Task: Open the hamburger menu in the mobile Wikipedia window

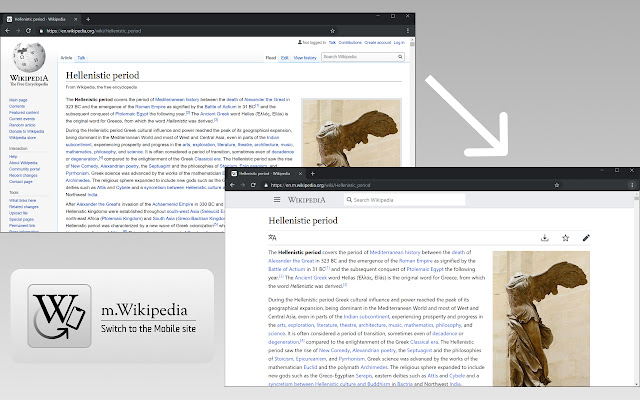Action: tap(277, 200)
